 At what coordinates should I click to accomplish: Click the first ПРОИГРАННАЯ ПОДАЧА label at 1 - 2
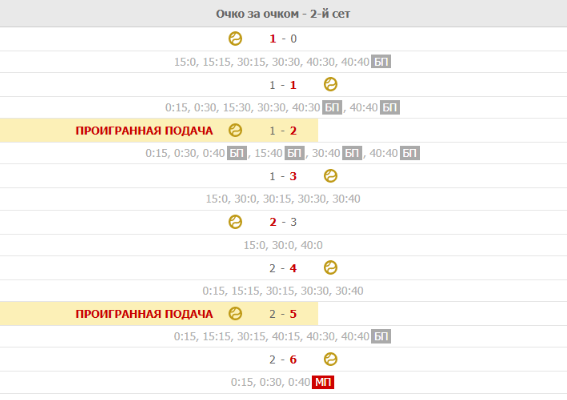[144, 131]
